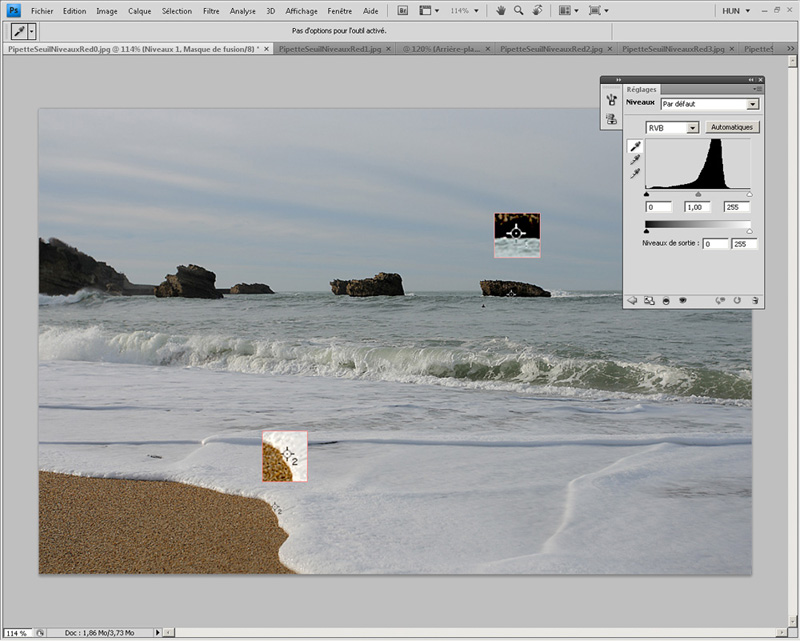Screen dimensions: 800x641
Task: Click the lower icon in the collapsed panel dock
Action: tap(611, 119)
